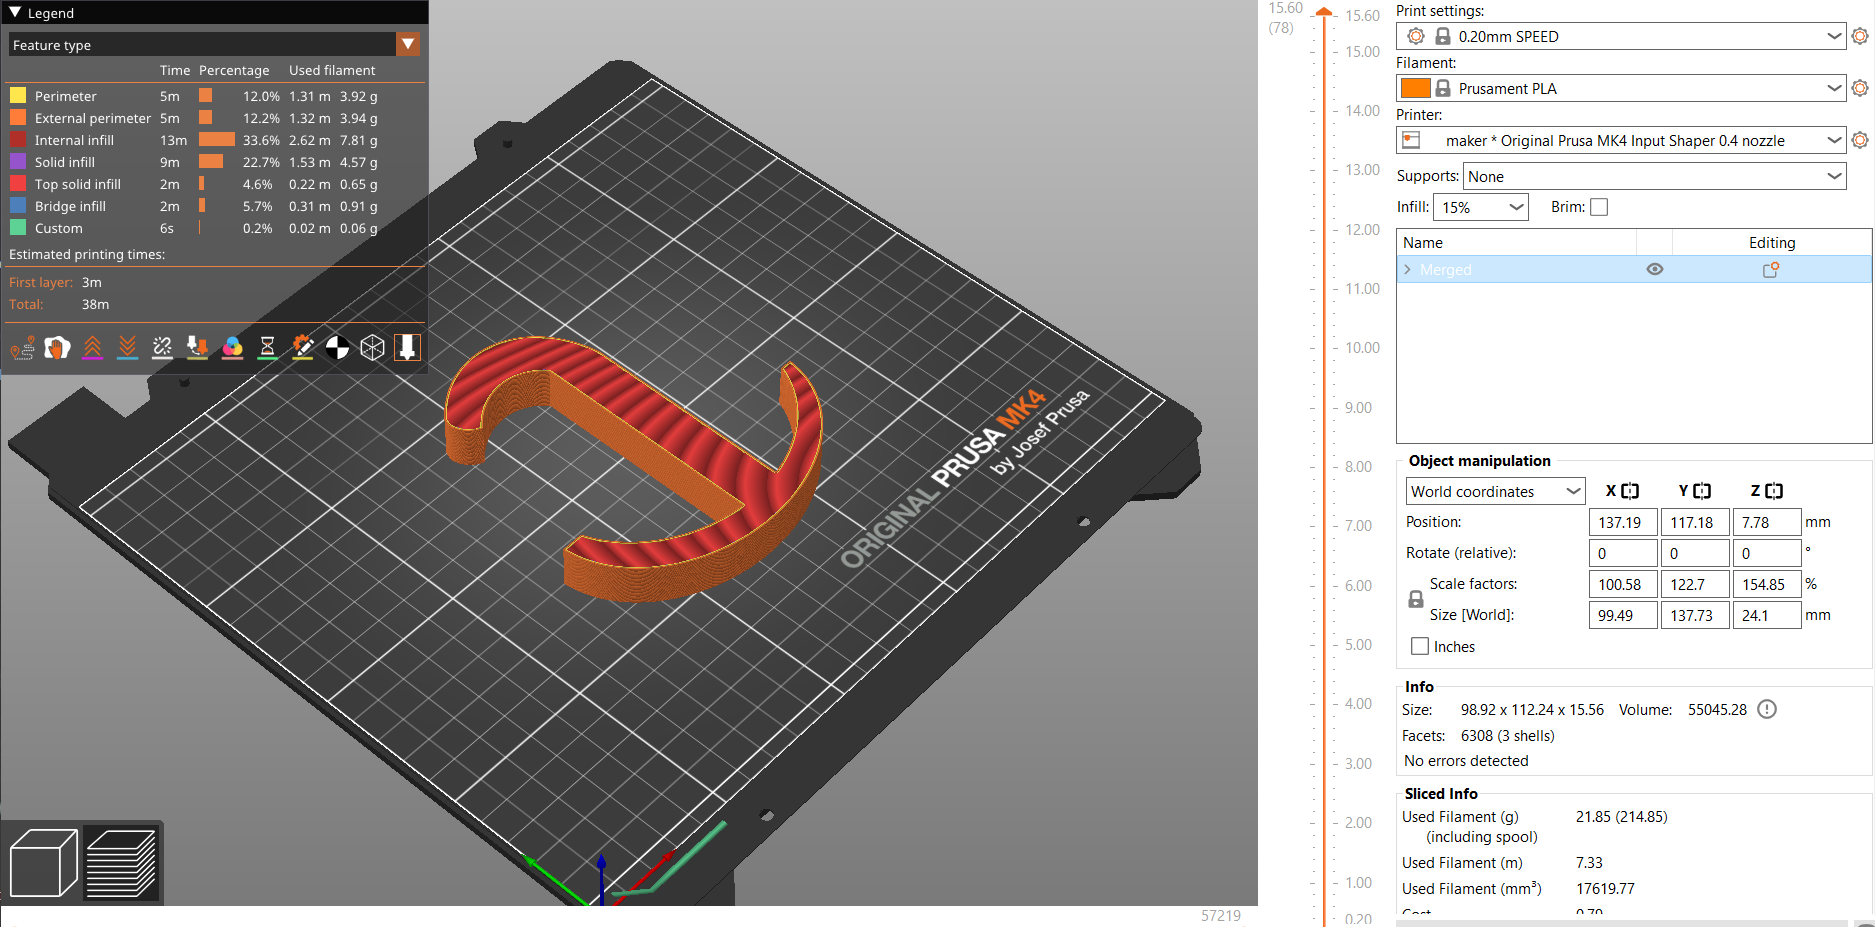Open the Feature type view dropdown
The image size is (1875, 927).
coord(407,44)
